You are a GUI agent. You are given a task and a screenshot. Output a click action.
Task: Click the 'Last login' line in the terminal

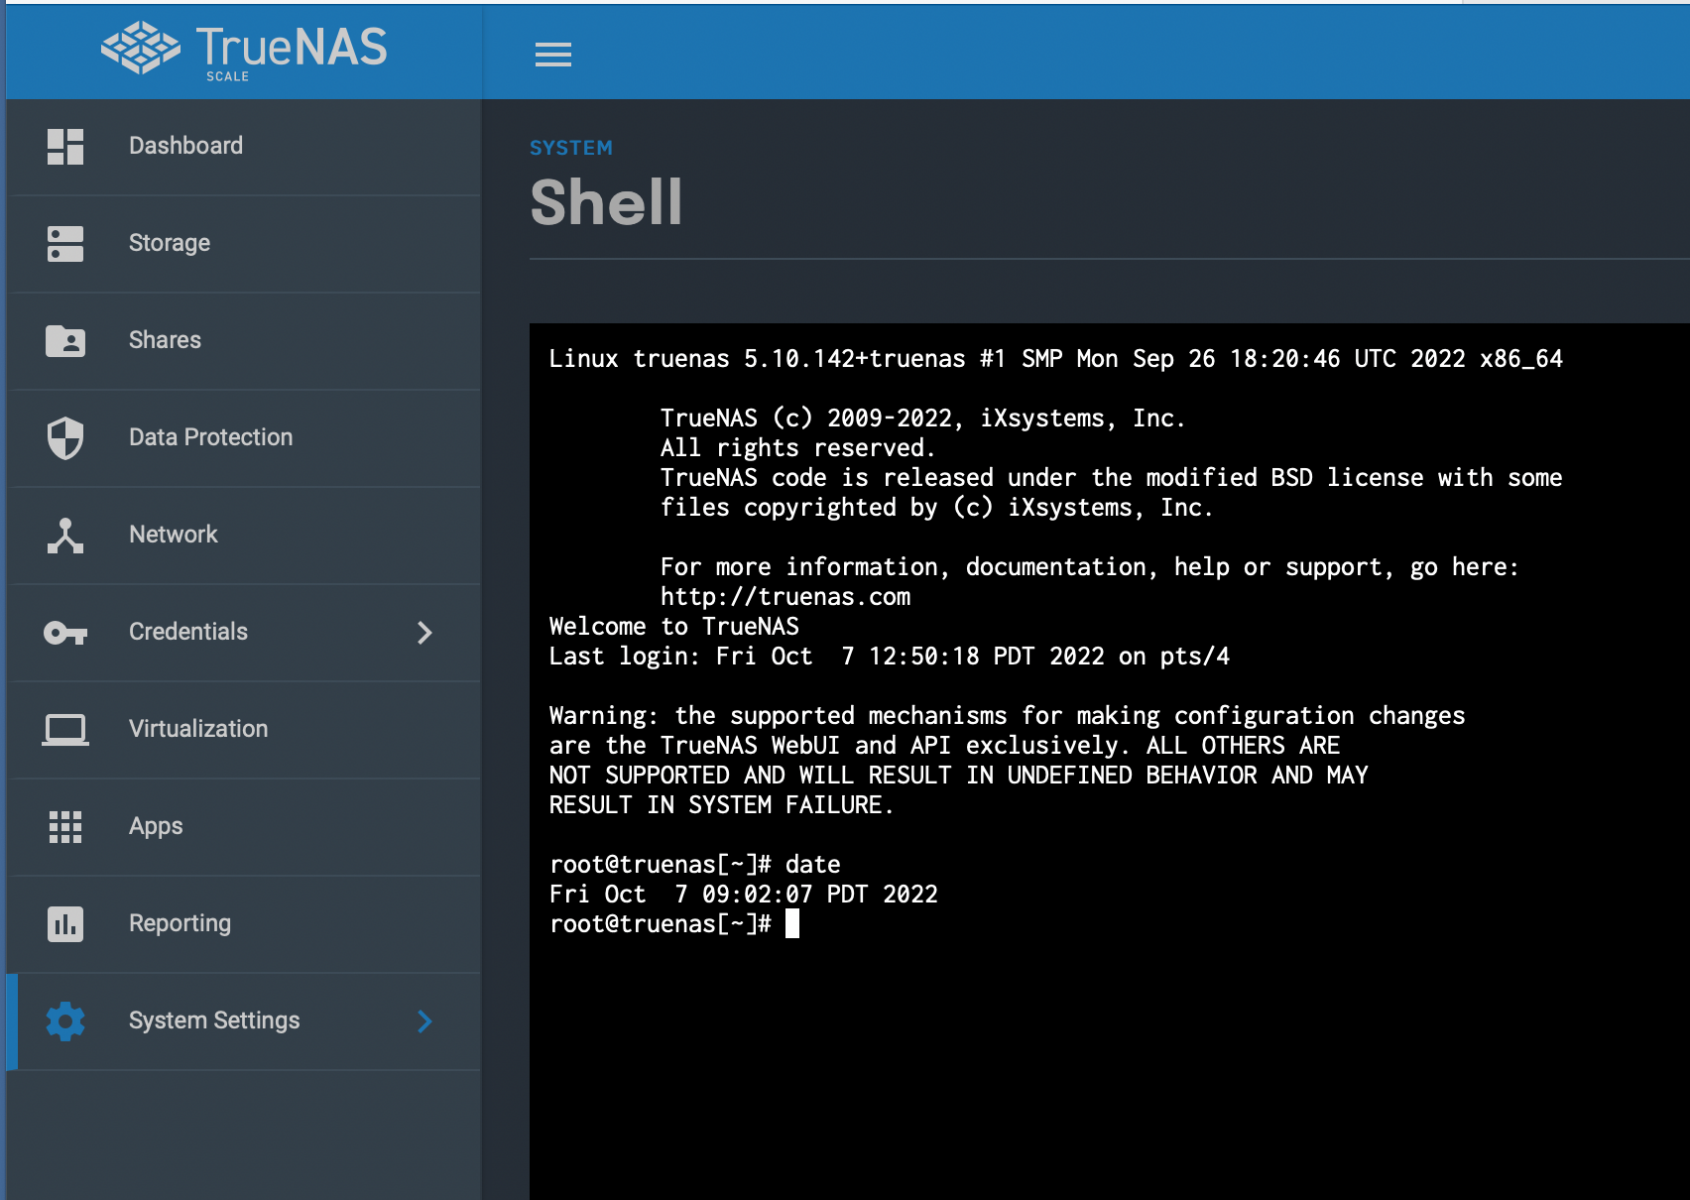point(889,657)
